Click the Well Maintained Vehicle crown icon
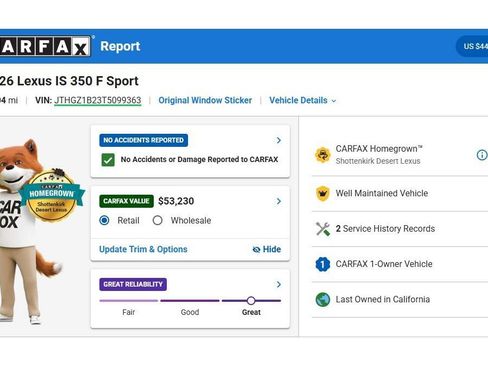Viewport: 488px width, 366px height. pos(323,193)
